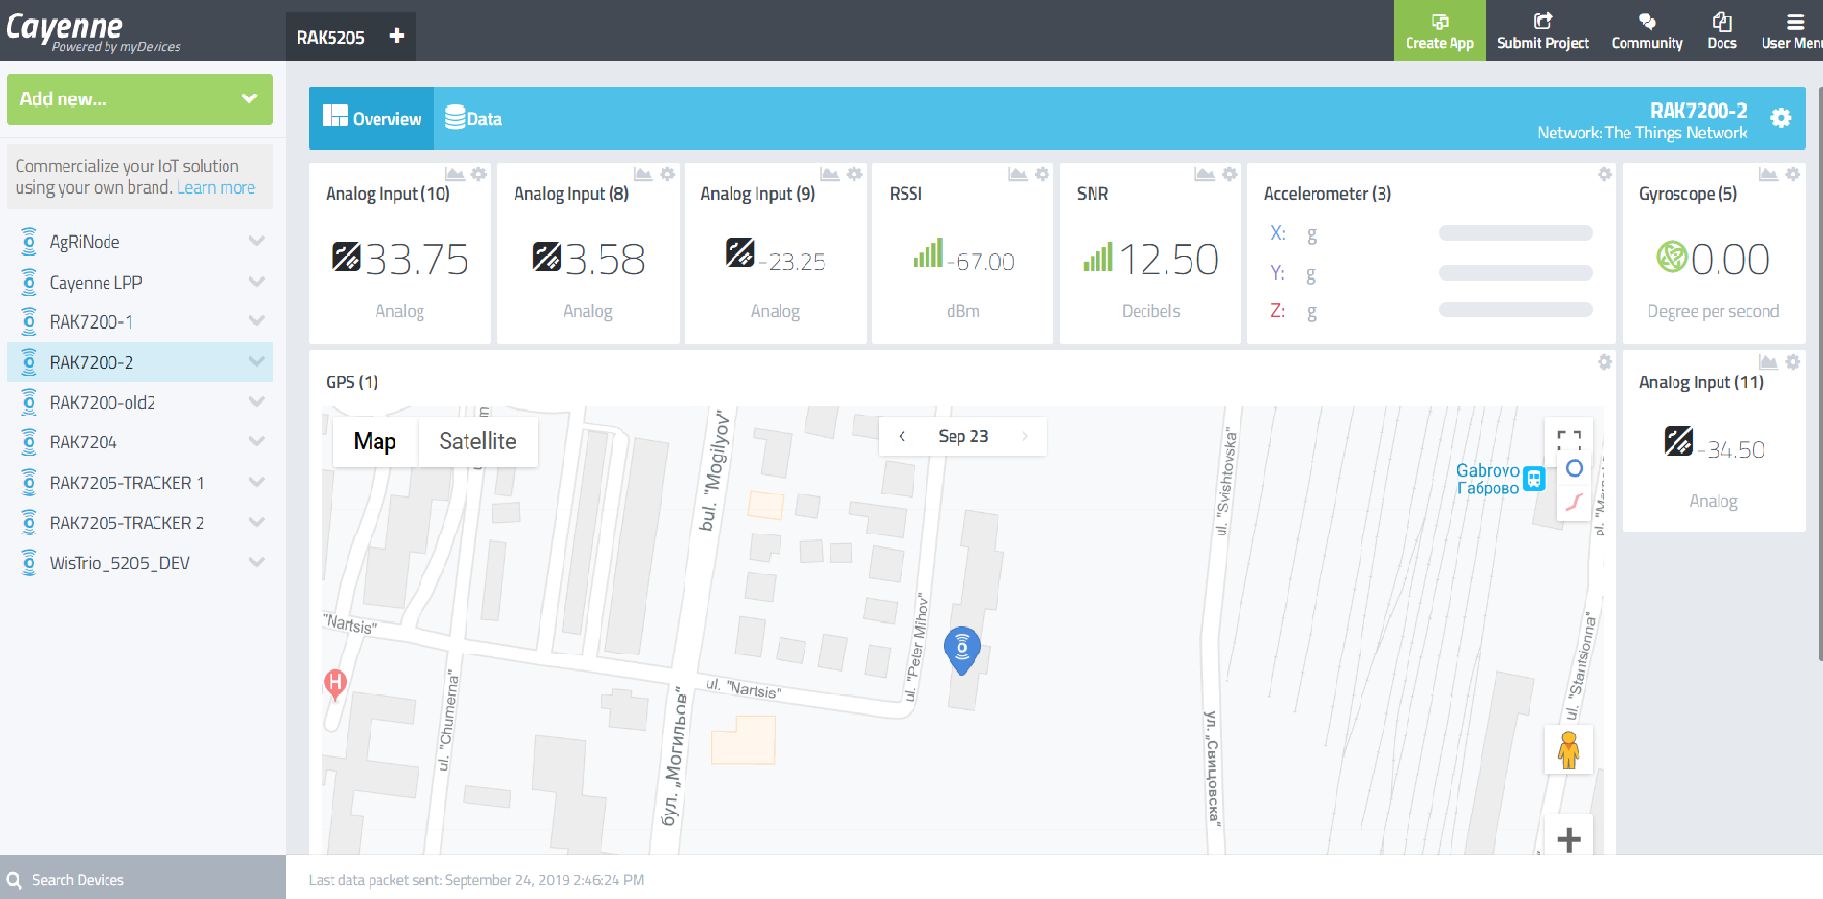
Task: Open the Create App button
Action: coord(1439,31)
